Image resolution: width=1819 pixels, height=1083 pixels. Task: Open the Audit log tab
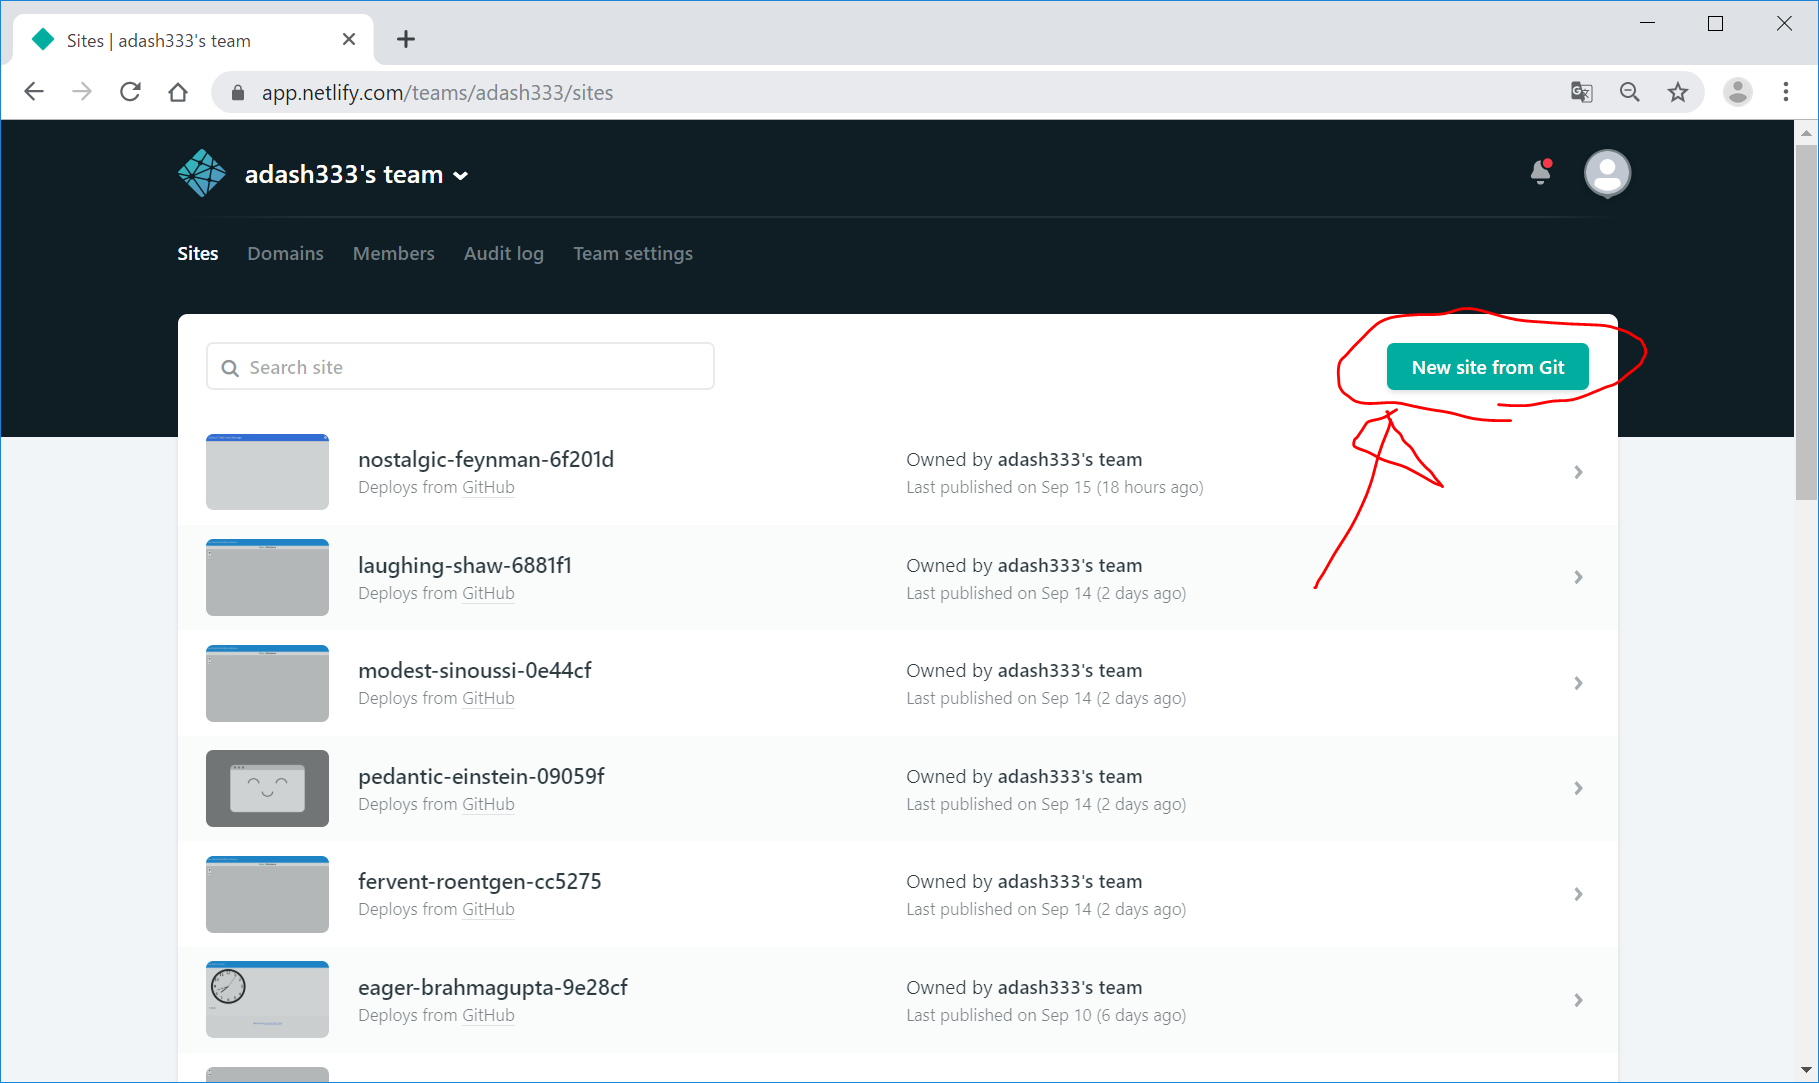click(x=503, y=254)
